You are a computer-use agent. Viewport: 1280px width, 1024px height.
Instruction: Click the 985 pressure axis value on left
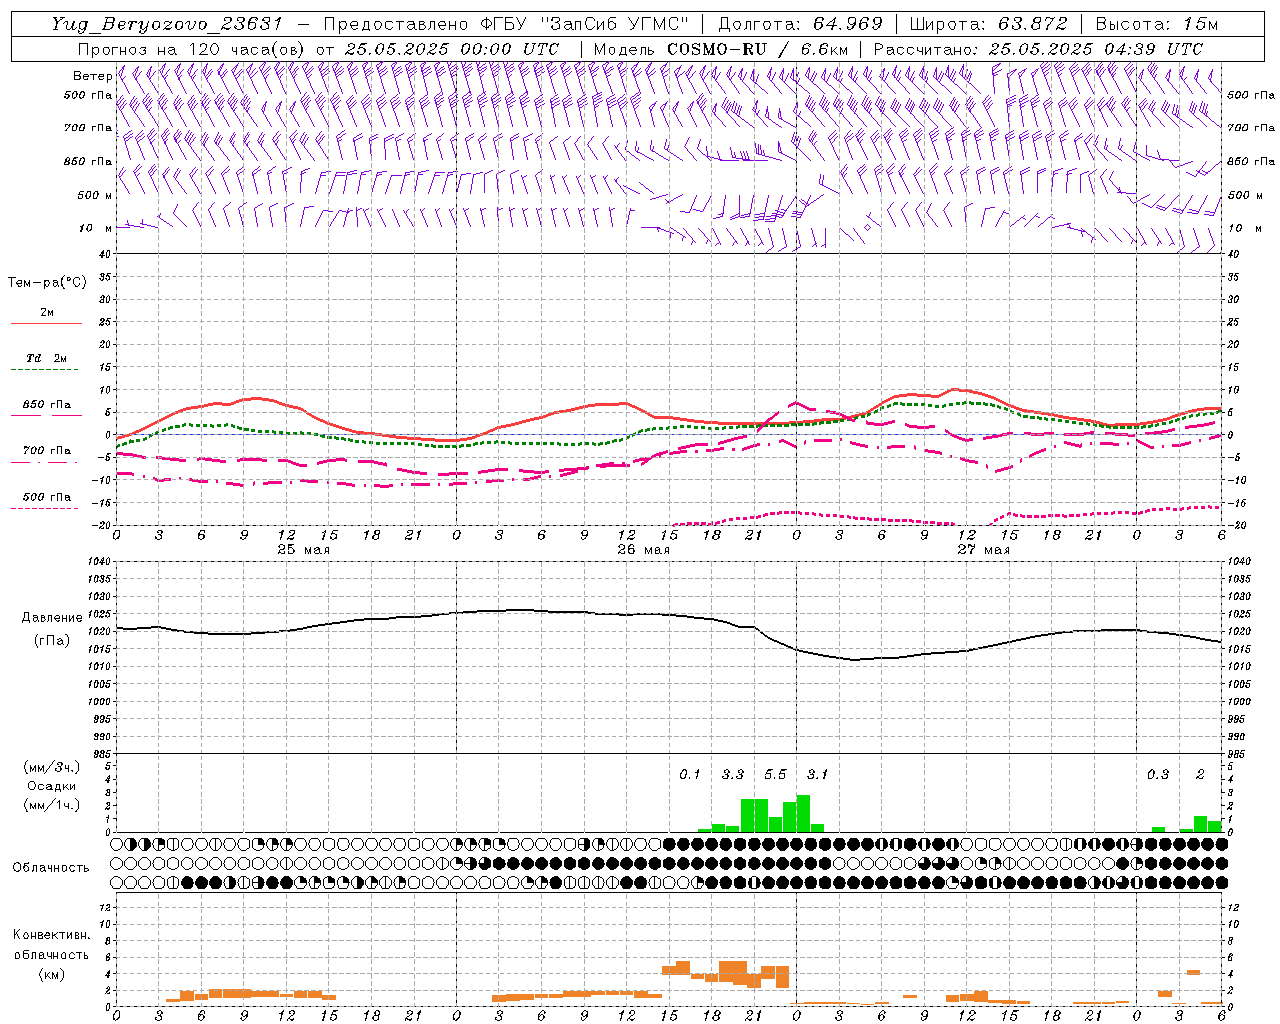coord(104,754)
